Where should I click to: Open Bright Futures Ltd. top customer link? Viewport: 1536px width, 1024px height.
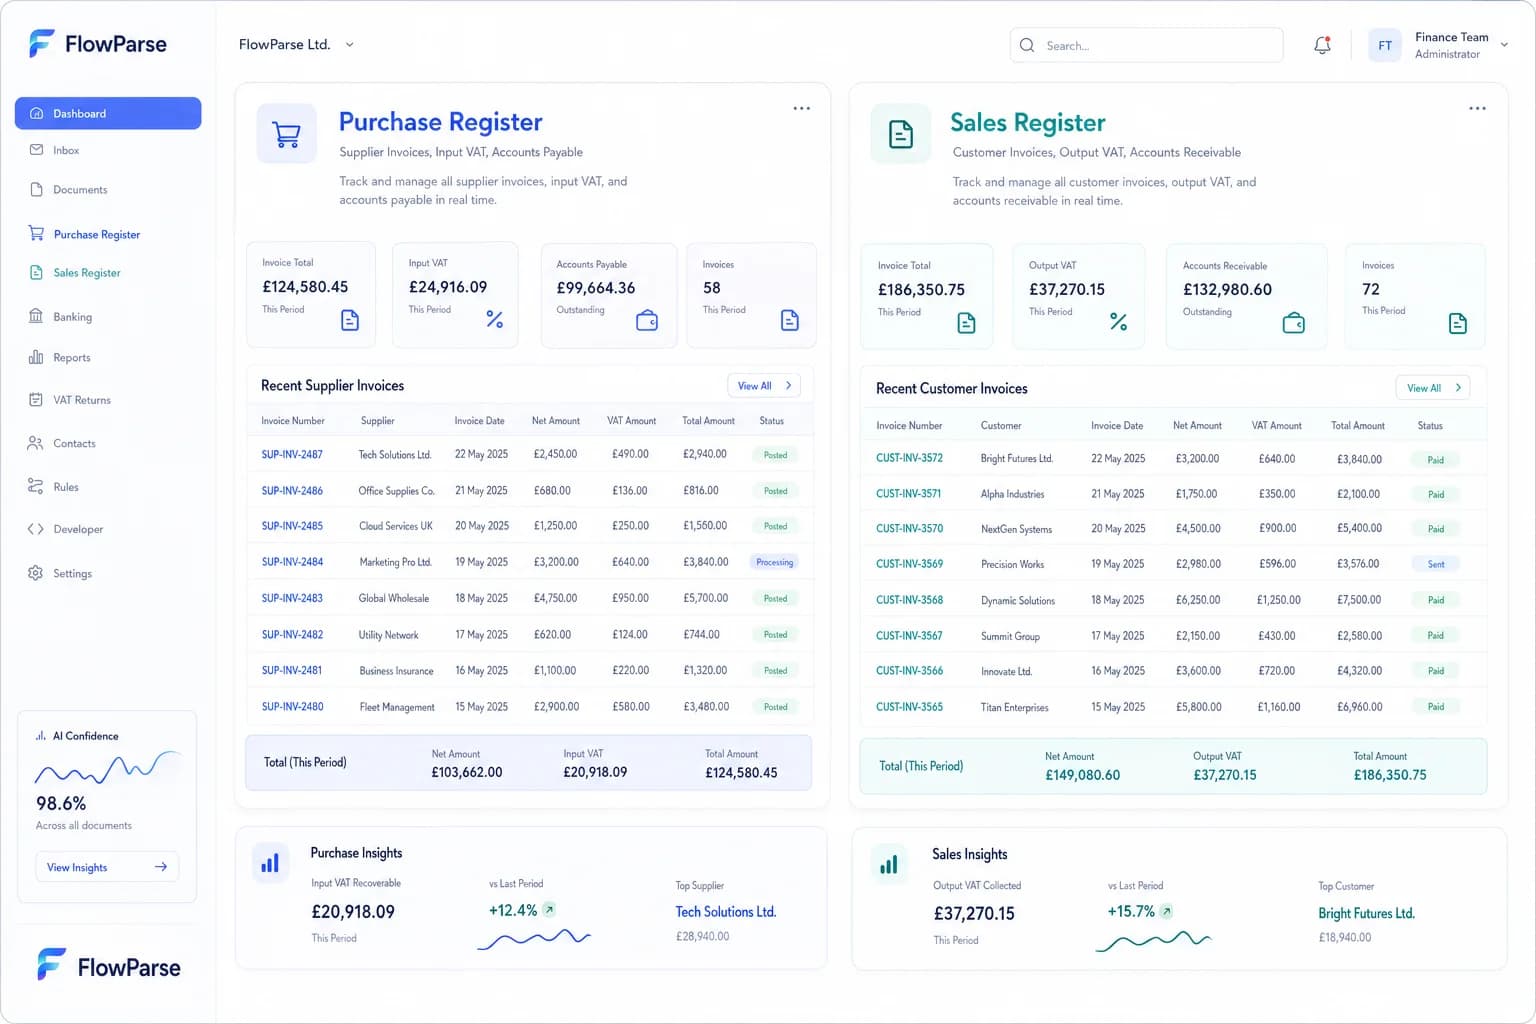(1366, 914)
